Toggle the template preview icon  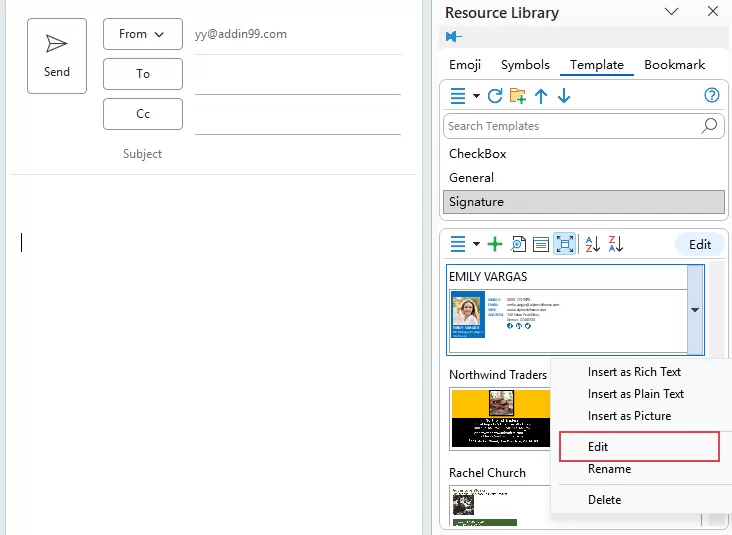coord(519,244)
